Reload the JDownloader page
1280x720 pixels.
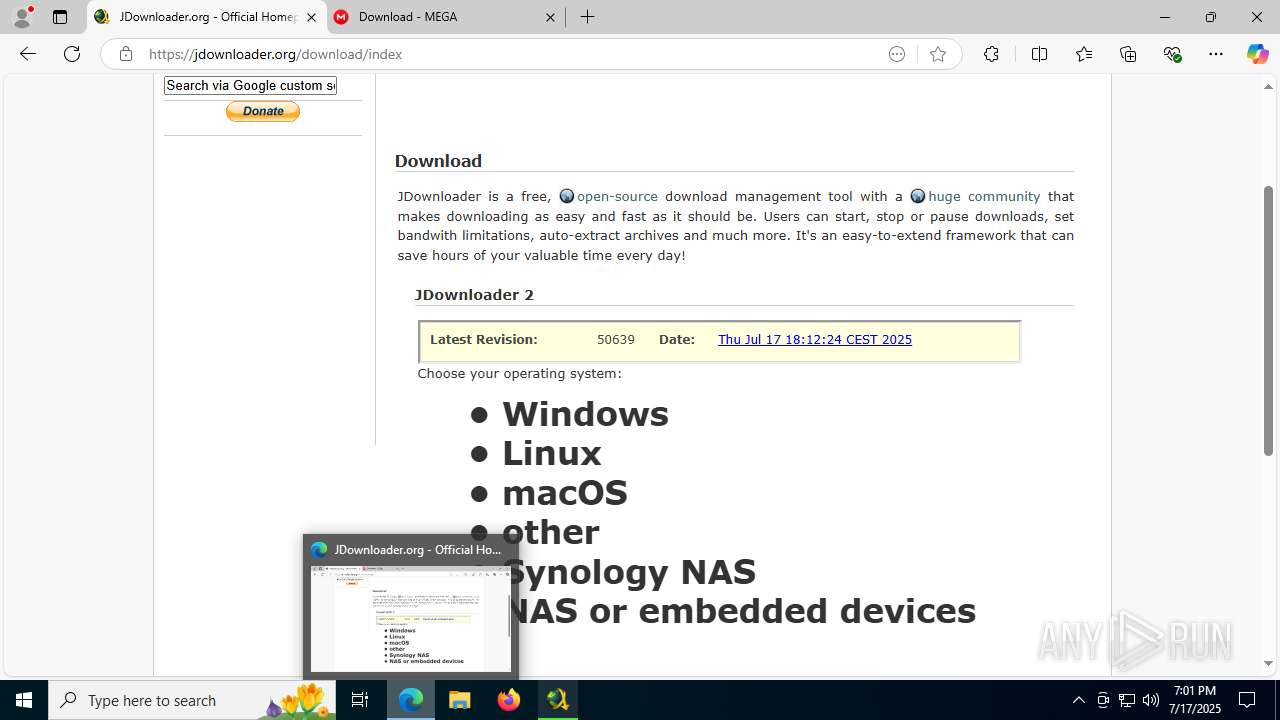coord(72,54)
